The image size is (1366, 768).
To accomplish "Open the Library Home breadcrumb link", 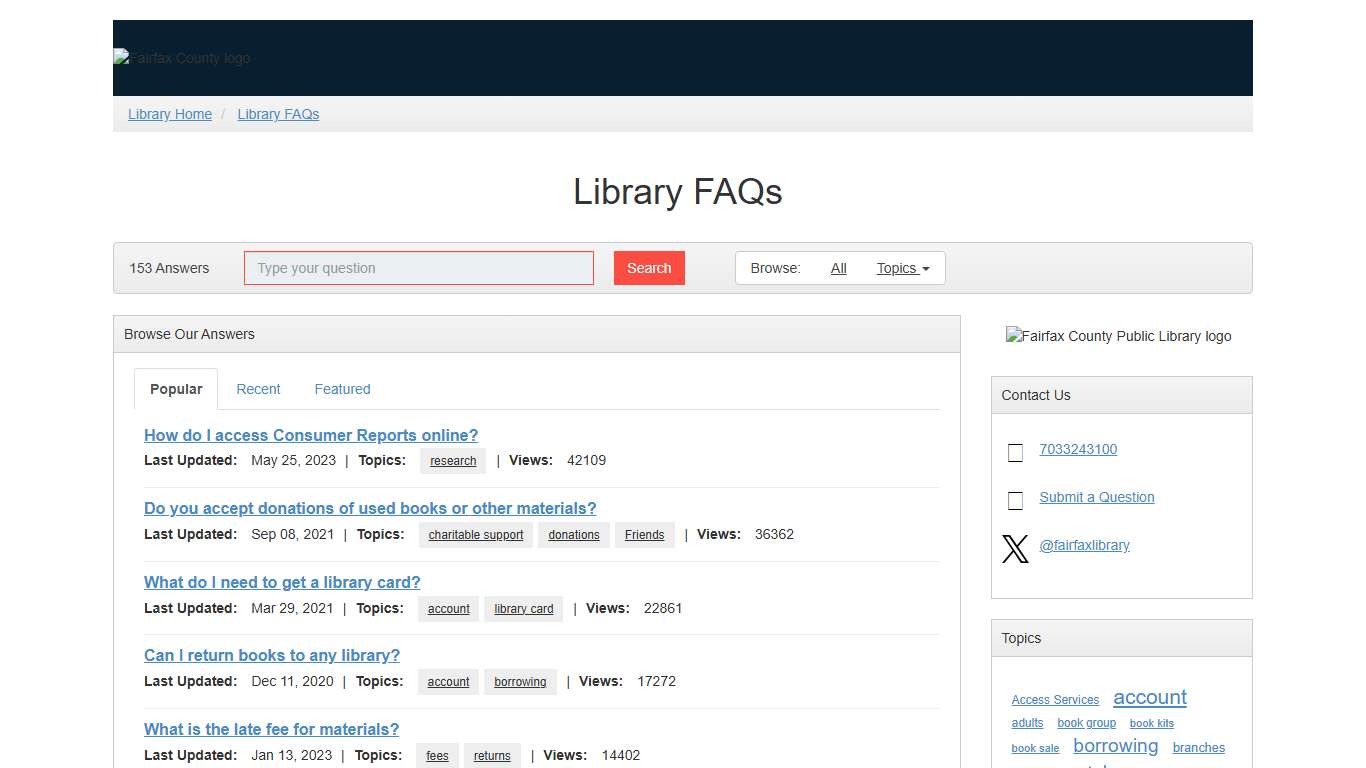I will (x=169, y=114).
